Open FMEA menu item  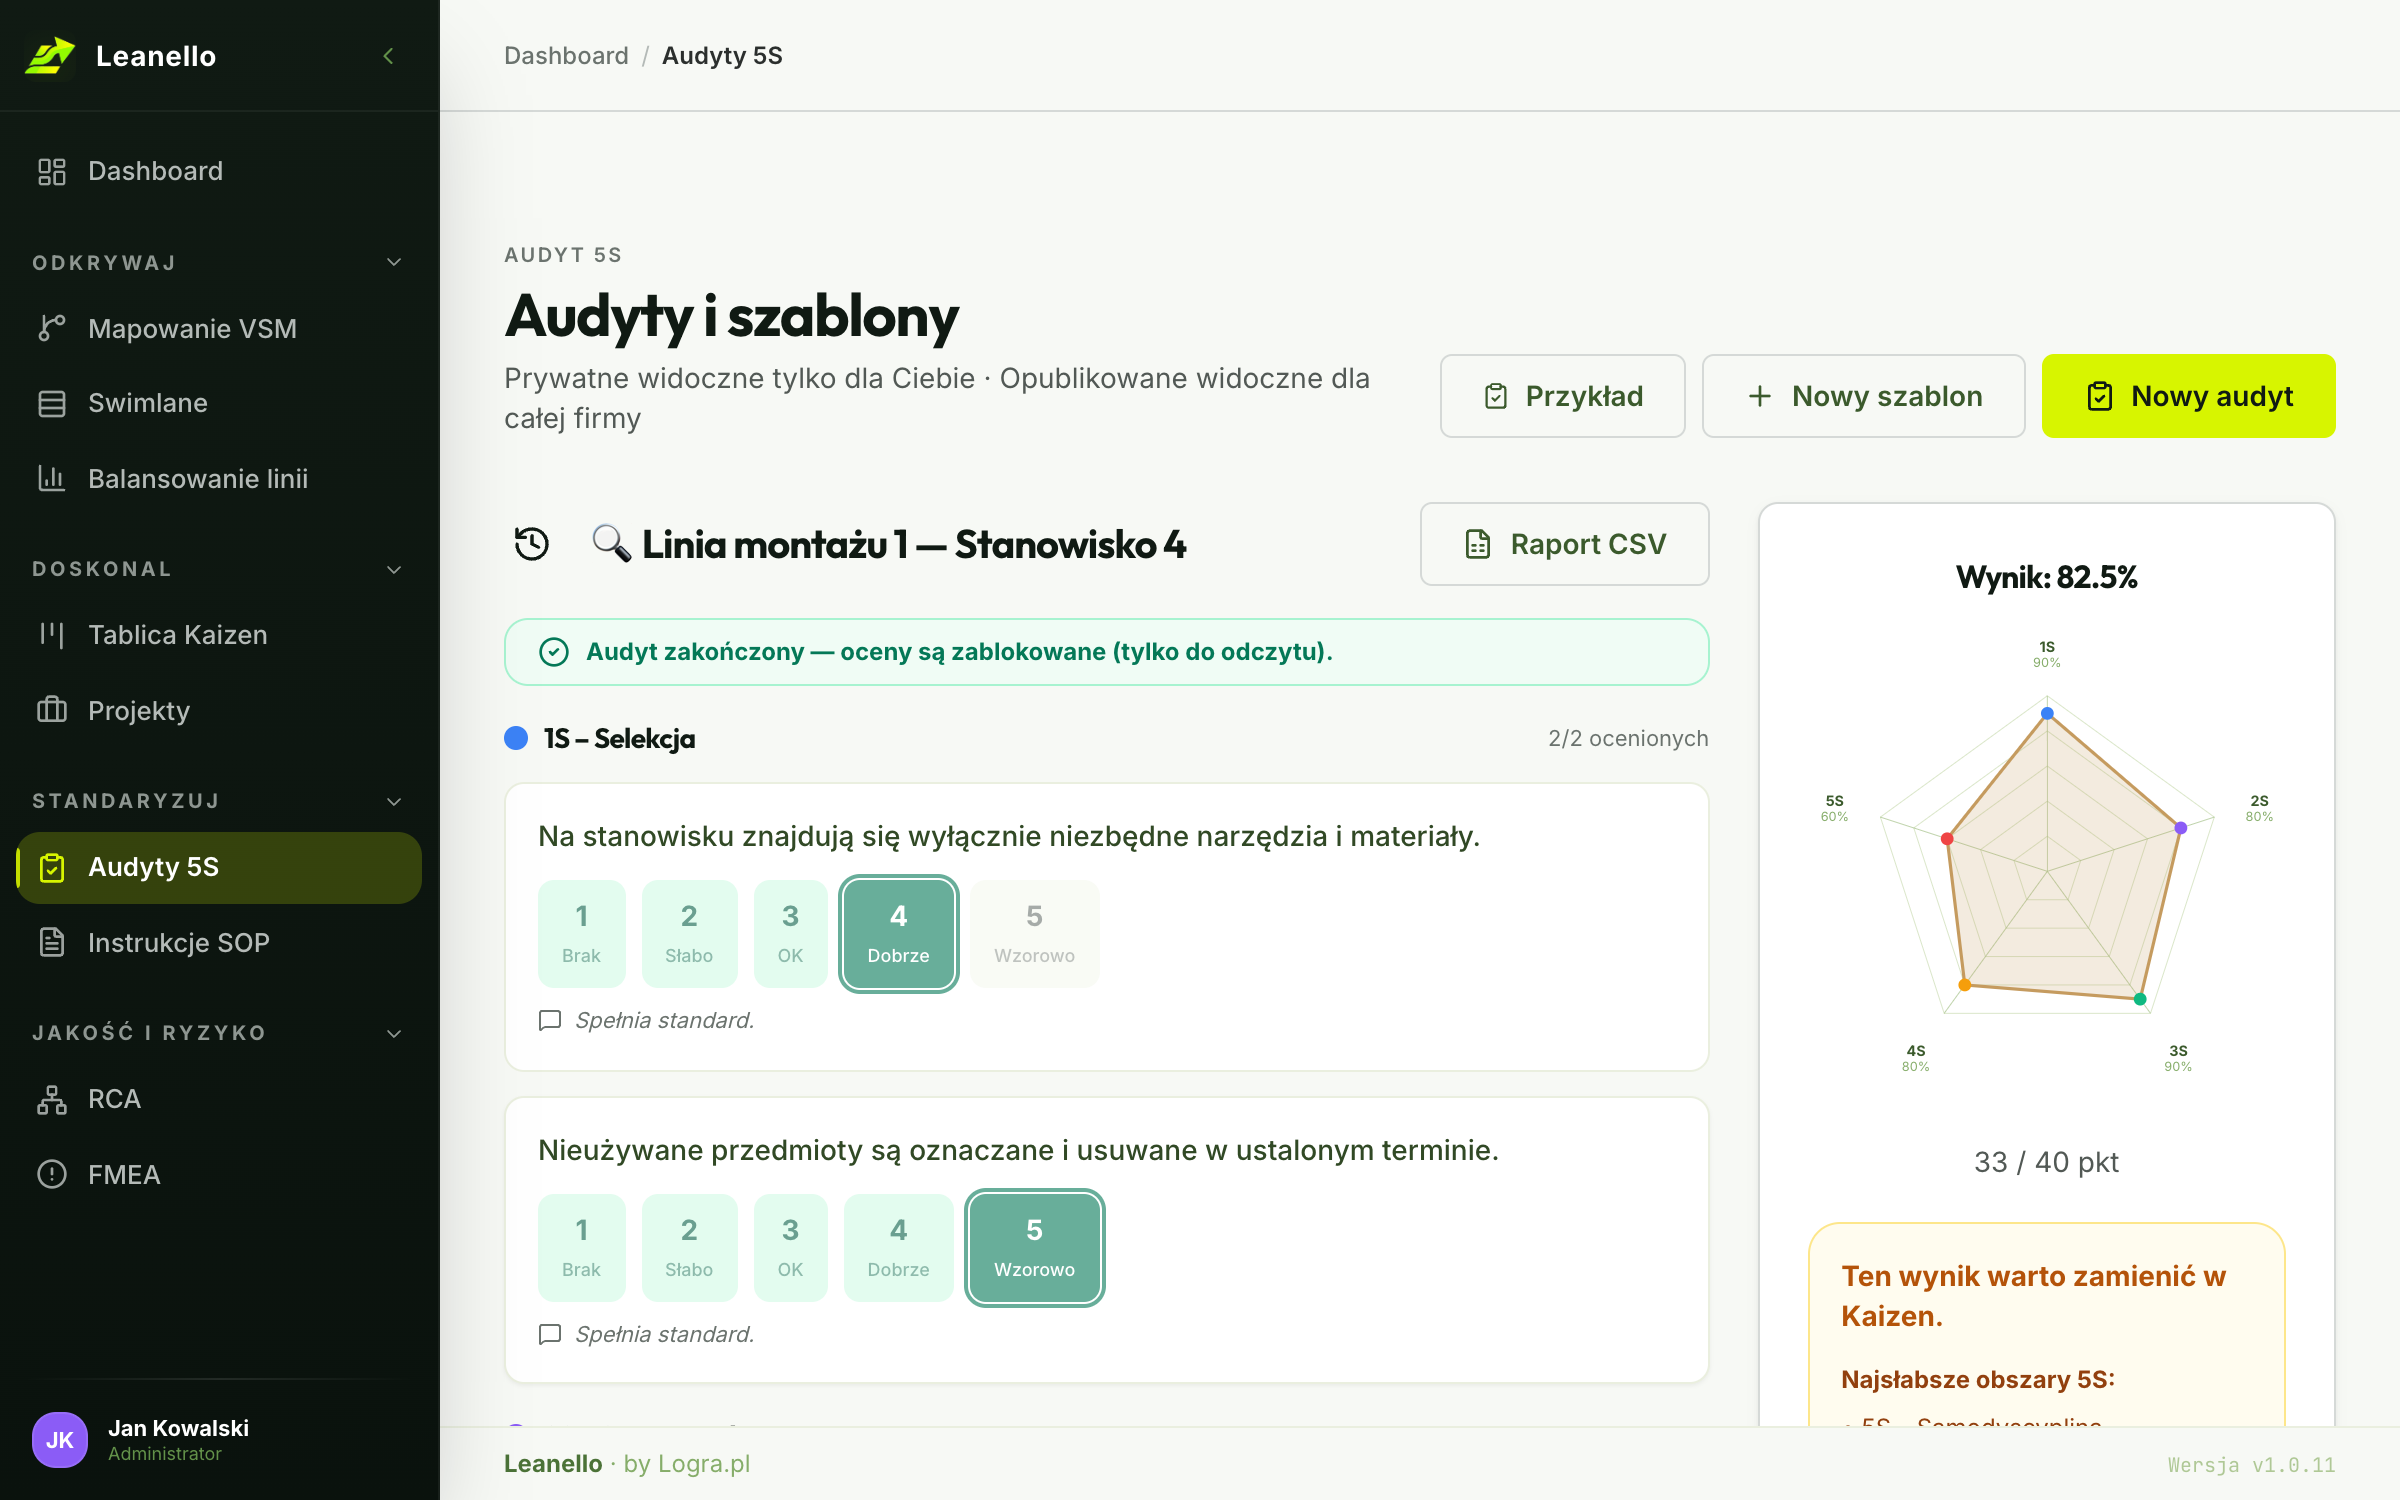(x=219, y=1174)
